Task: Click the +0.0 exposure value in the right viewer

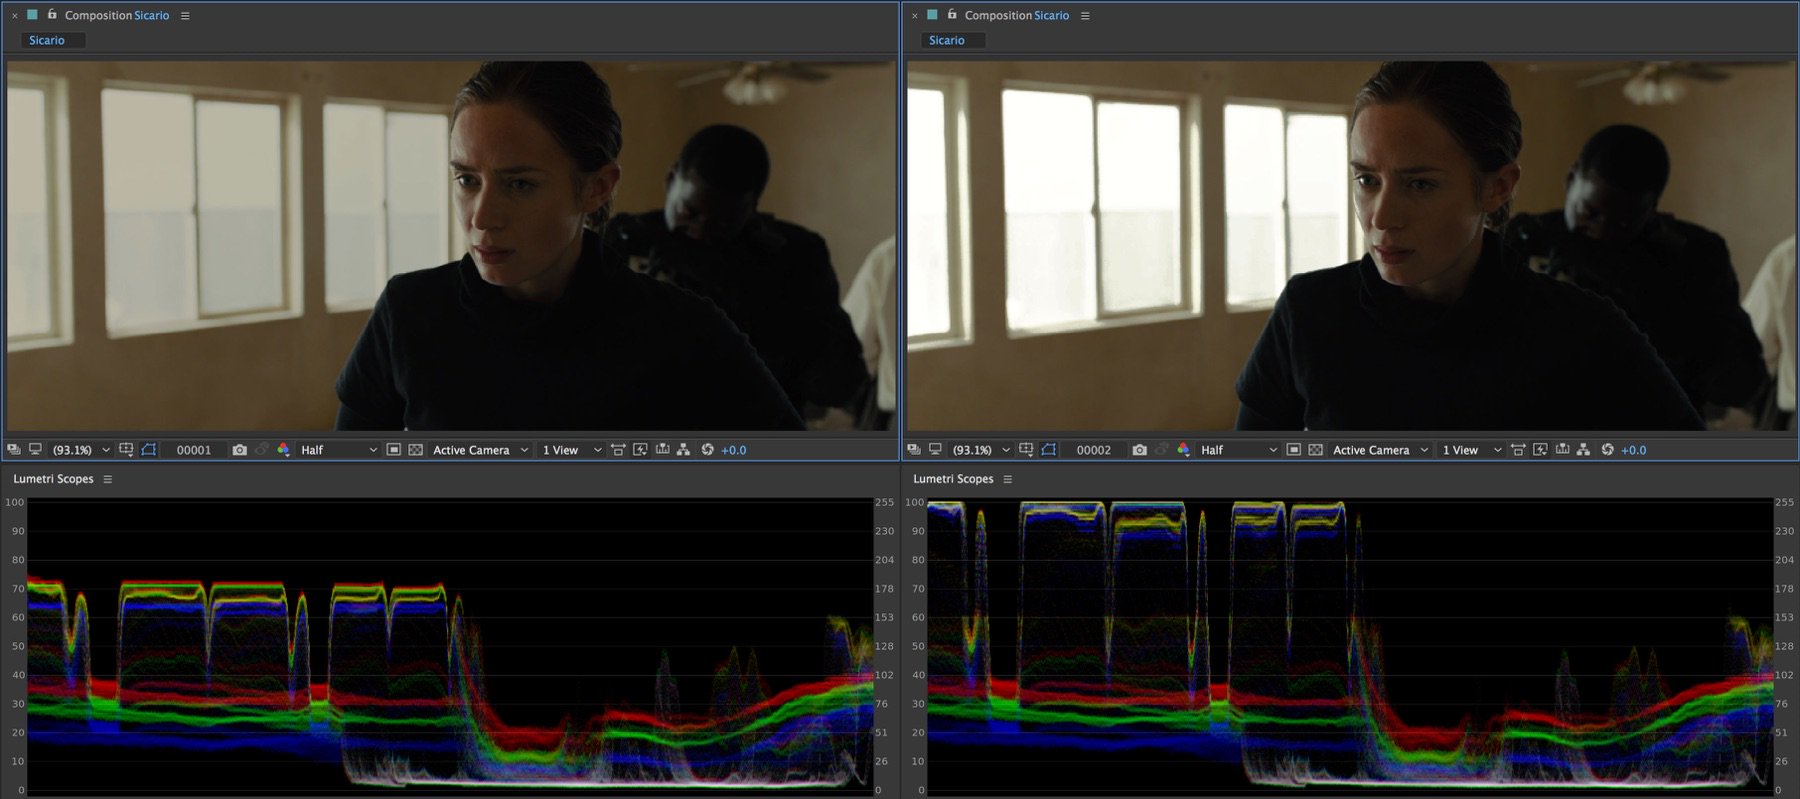Action: 1633,450
